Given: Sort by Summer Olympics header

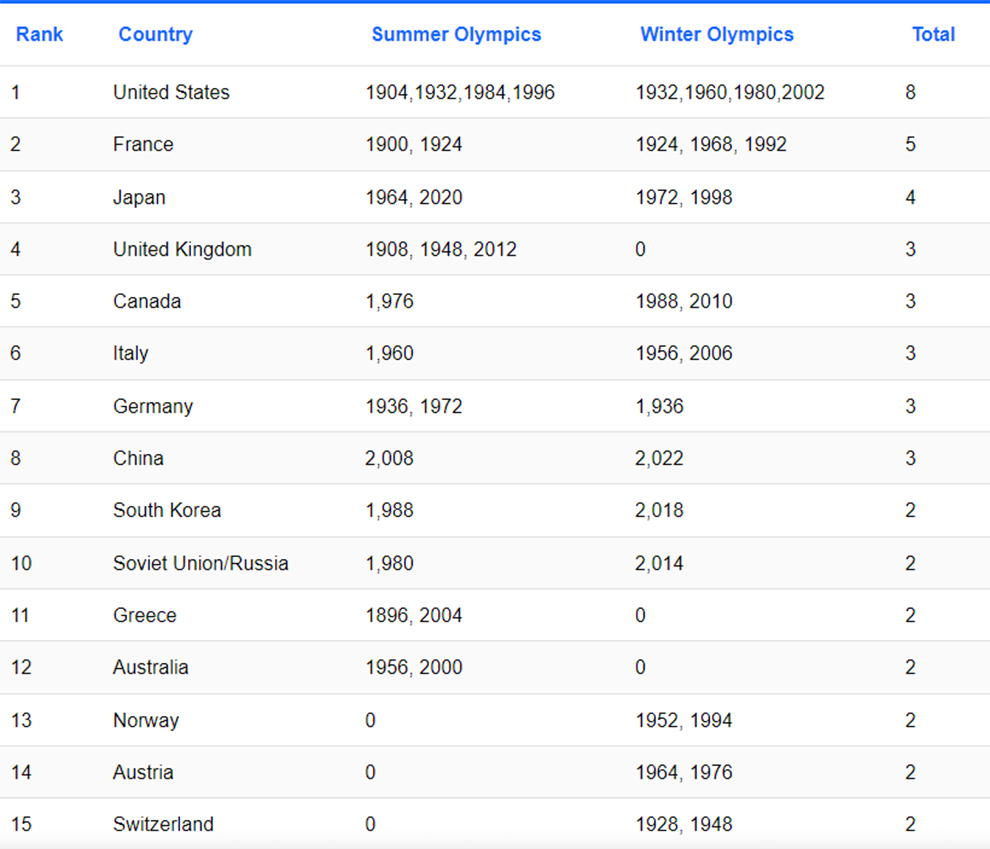Looking at the screenshot, I should click(x=456, y=34).
